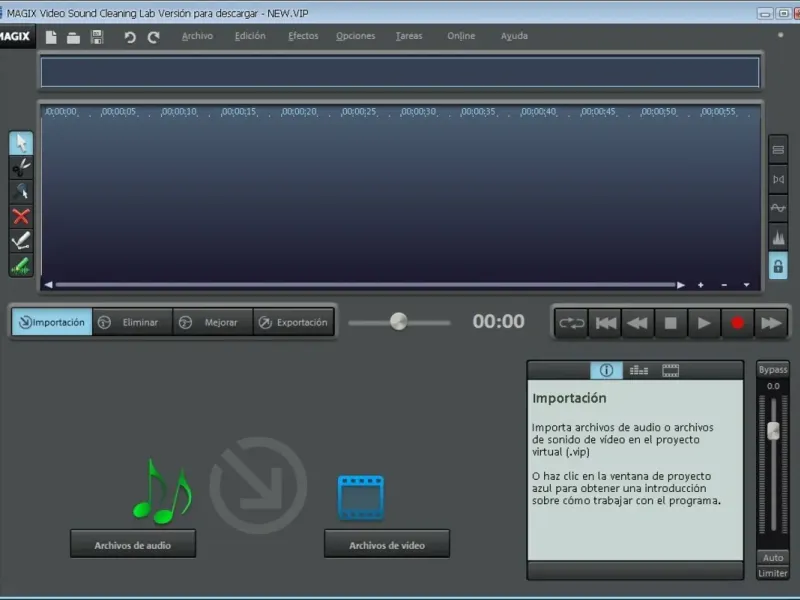
Task: Zoom in timeline with plus button
Action: [x=701, y=285]
